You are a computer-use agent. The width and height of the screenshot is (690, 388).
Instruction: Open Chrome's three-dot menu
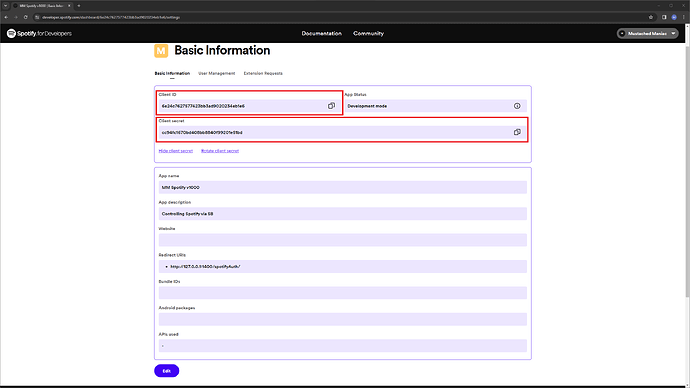[683, 17]
